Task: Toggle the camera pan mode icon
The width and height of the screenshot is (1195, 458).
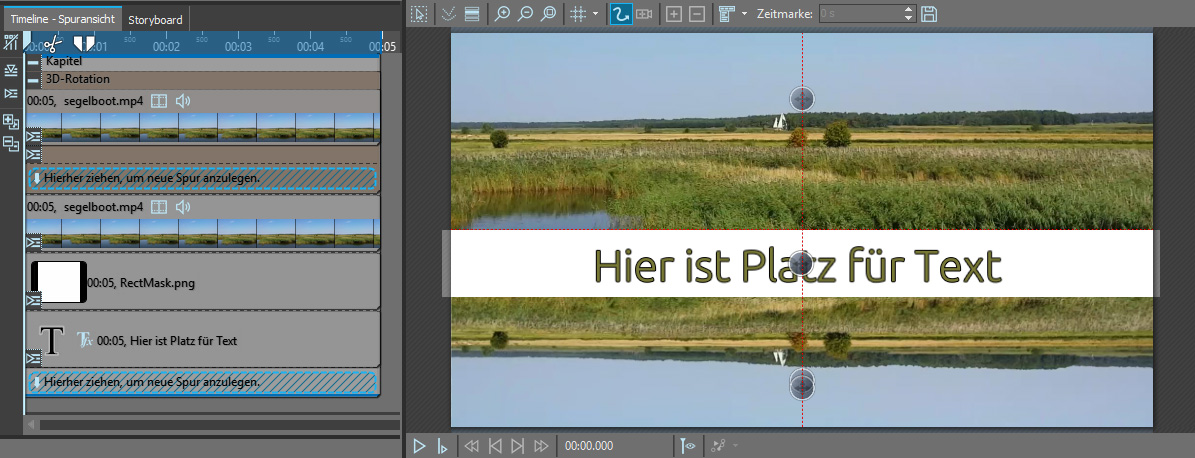Action: coord(645,14)
